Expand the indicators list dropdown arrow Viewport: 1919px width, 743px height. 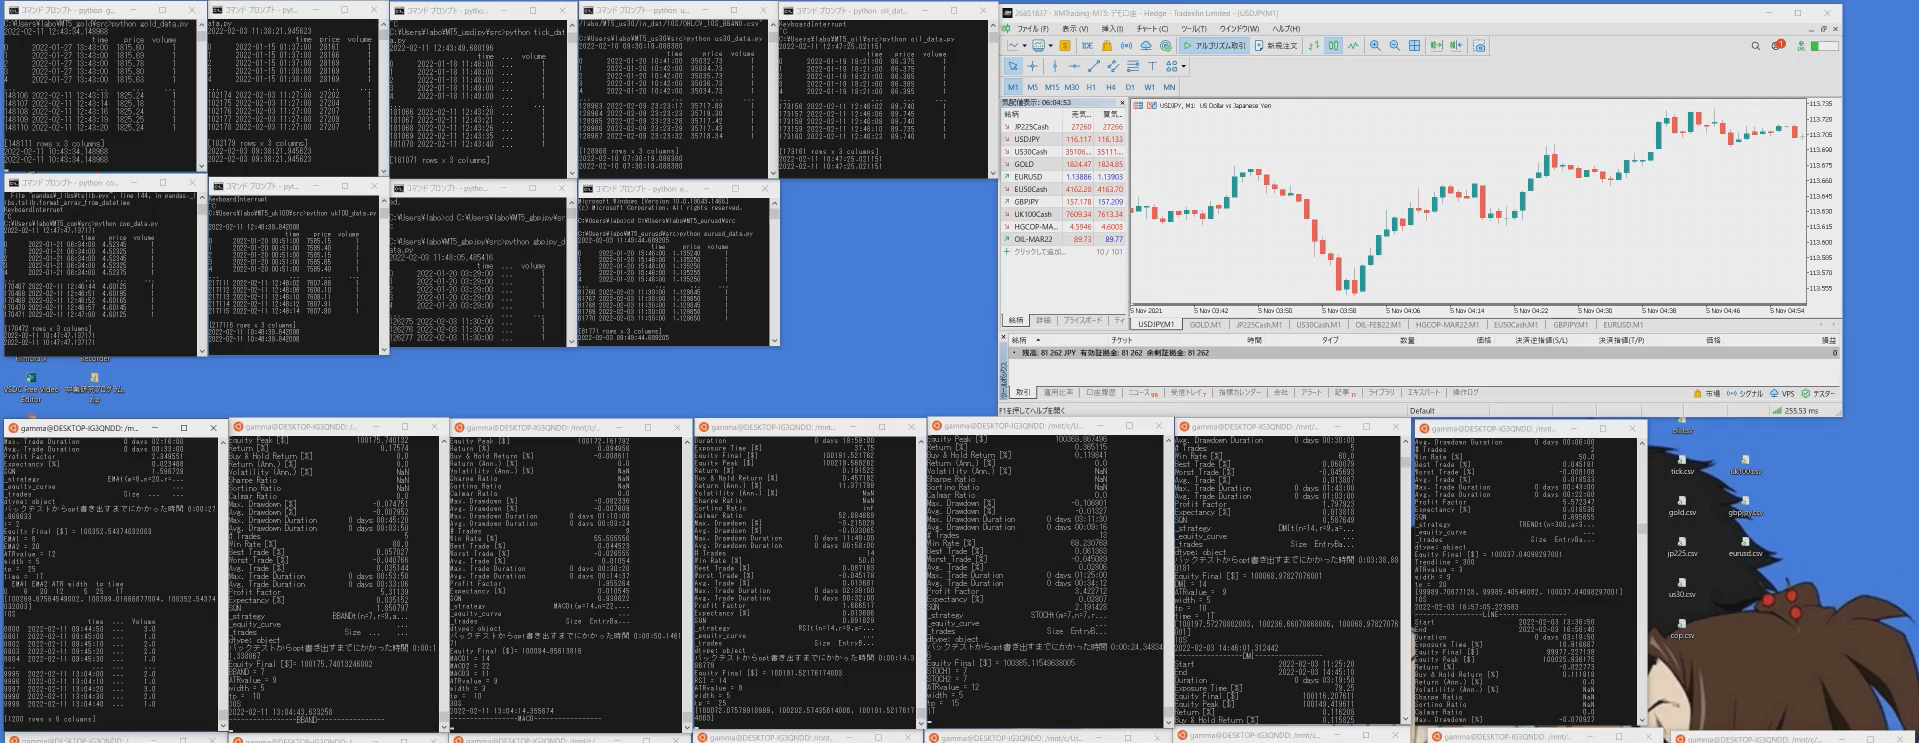(1051, 46)
